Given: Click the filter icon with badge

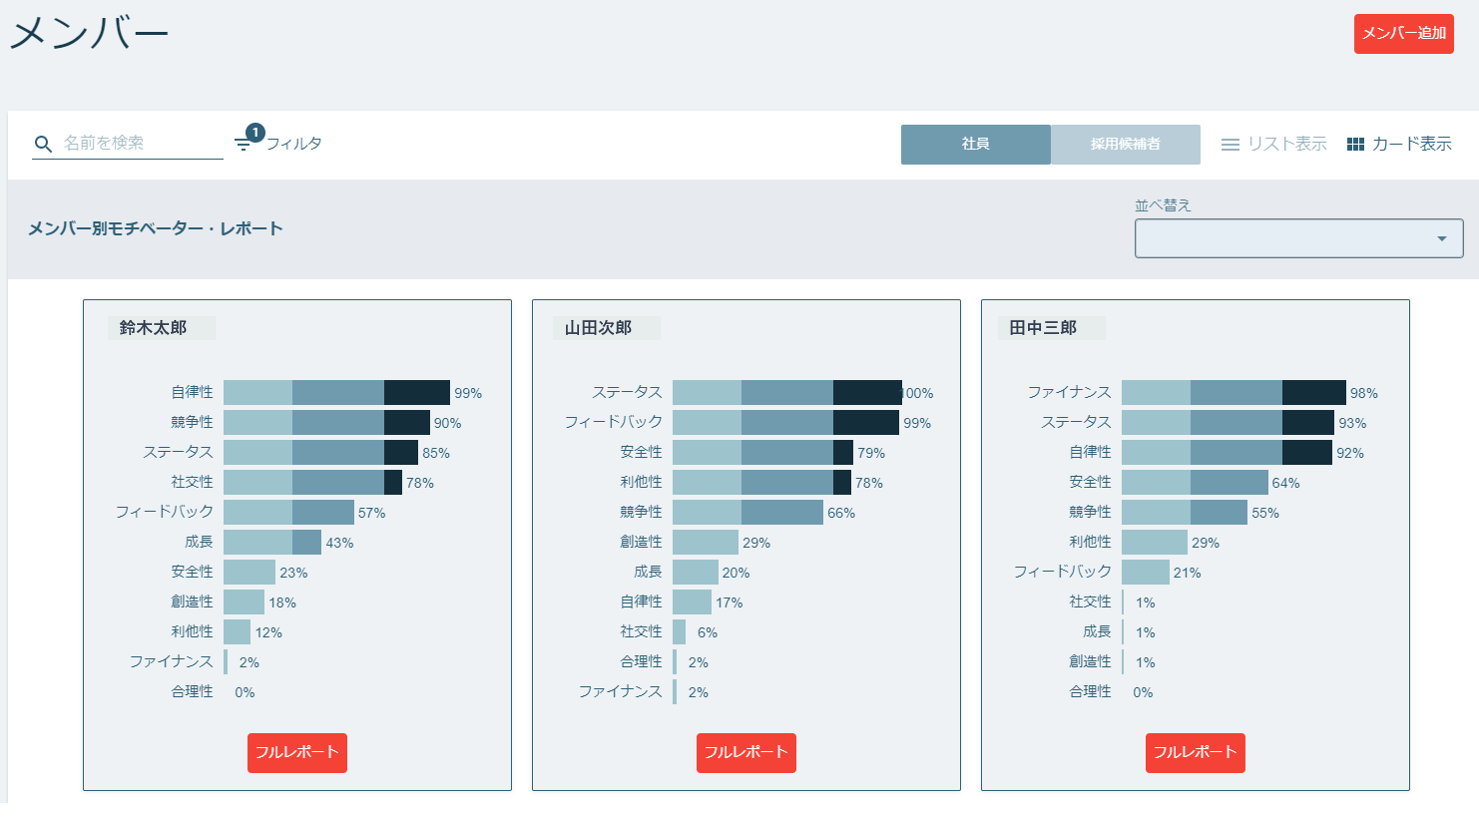Looking at the screenshot, I should (247, 140).
